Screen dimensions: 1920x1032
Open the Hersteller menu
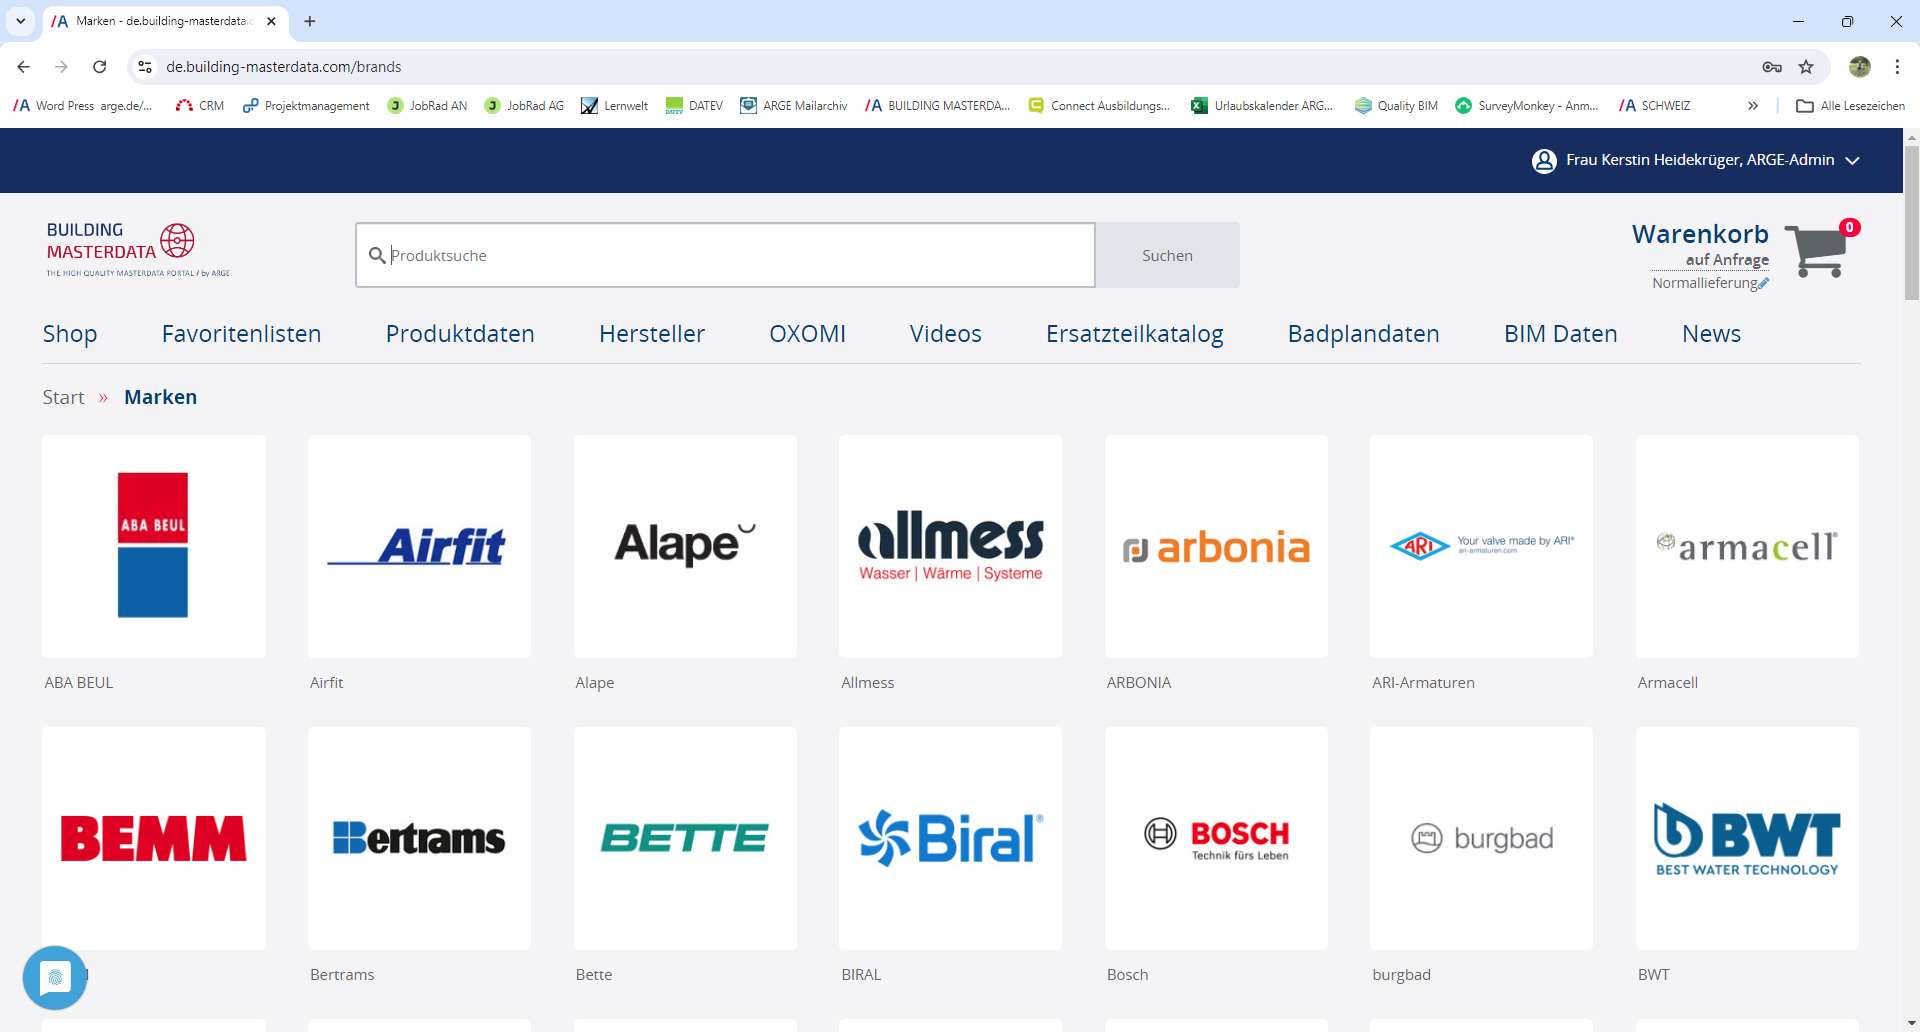click(x=652, y=334)
